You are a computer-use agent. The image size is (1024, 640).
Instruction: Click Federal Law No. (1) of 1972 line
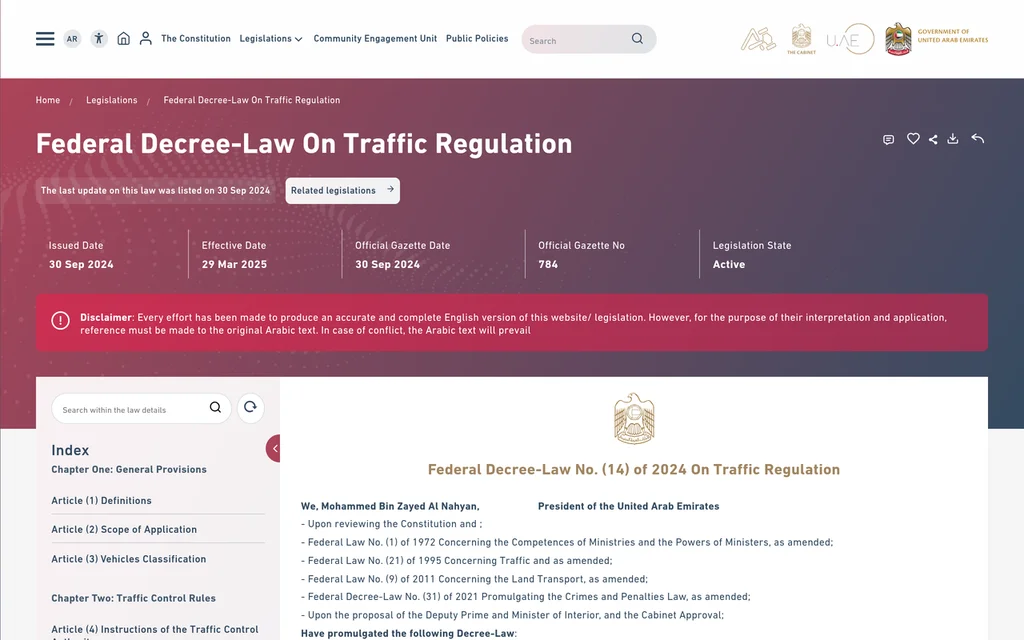[x=567, y=542]
